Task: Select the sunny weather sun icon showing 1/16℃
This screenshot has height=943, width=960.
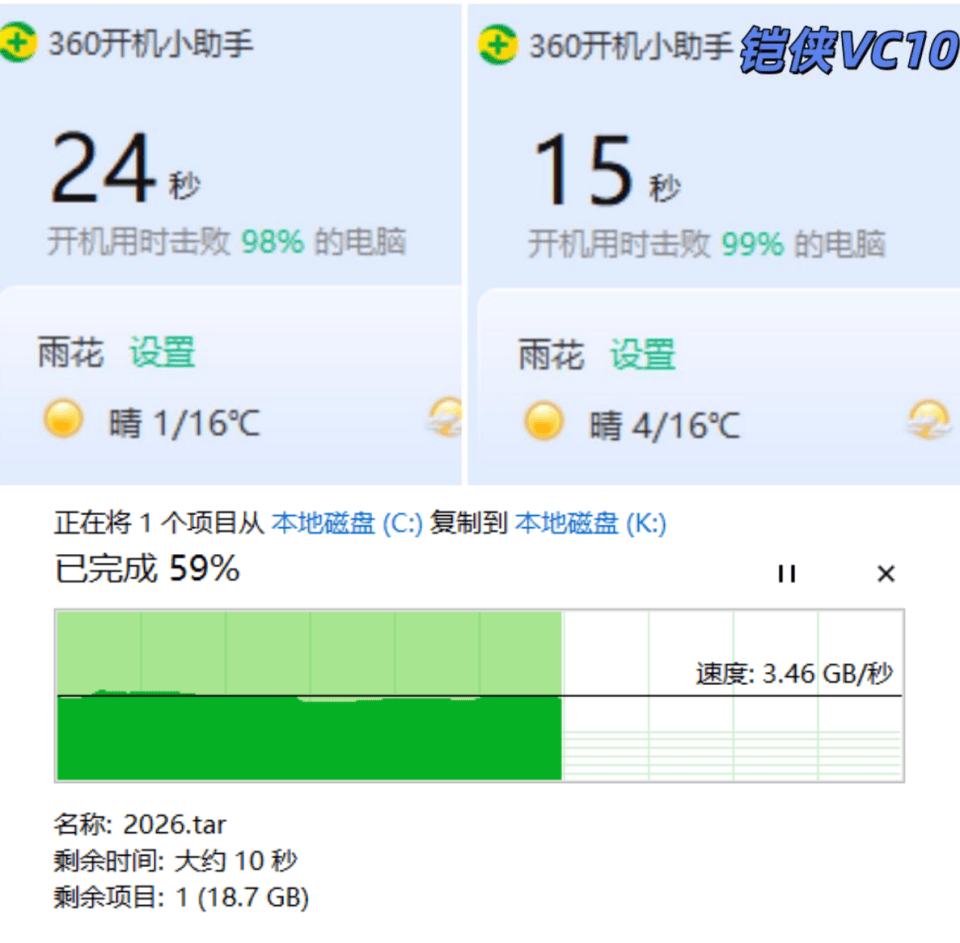Action: (63, 419)
